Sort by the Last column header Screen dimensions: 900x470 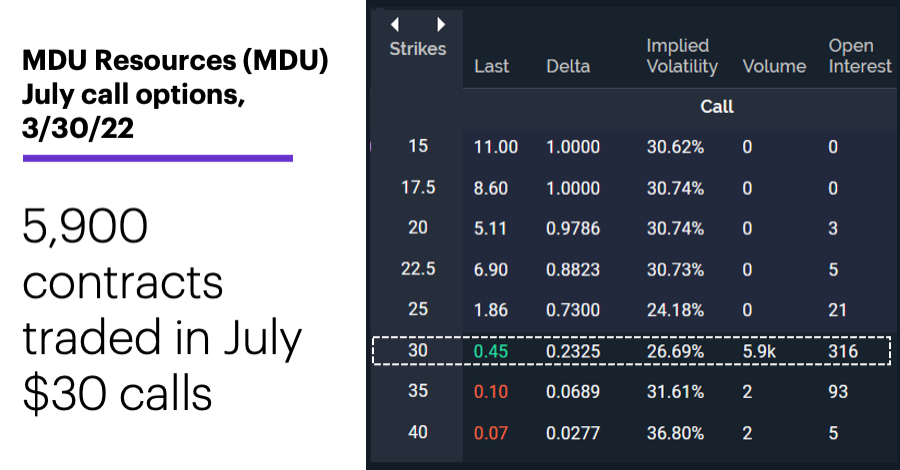click(x=492, y=67)
